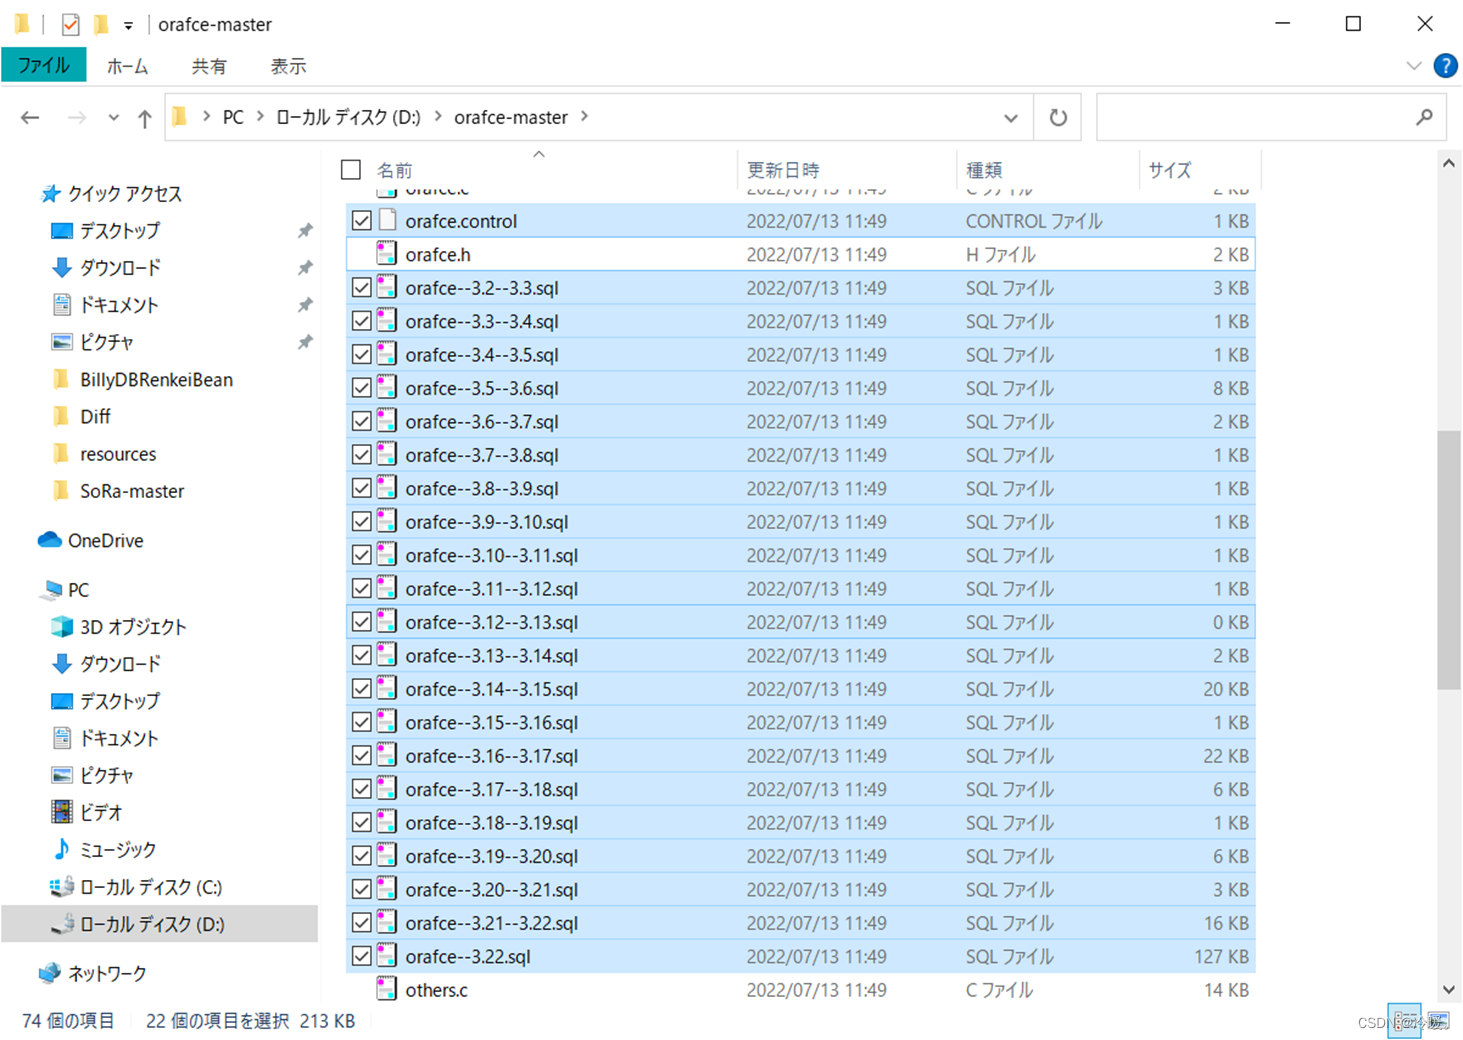The height and width of the screenshot is (1040, 1463).
Task: Click the PC computer icon in sidebar
Action: coord(50,590)
